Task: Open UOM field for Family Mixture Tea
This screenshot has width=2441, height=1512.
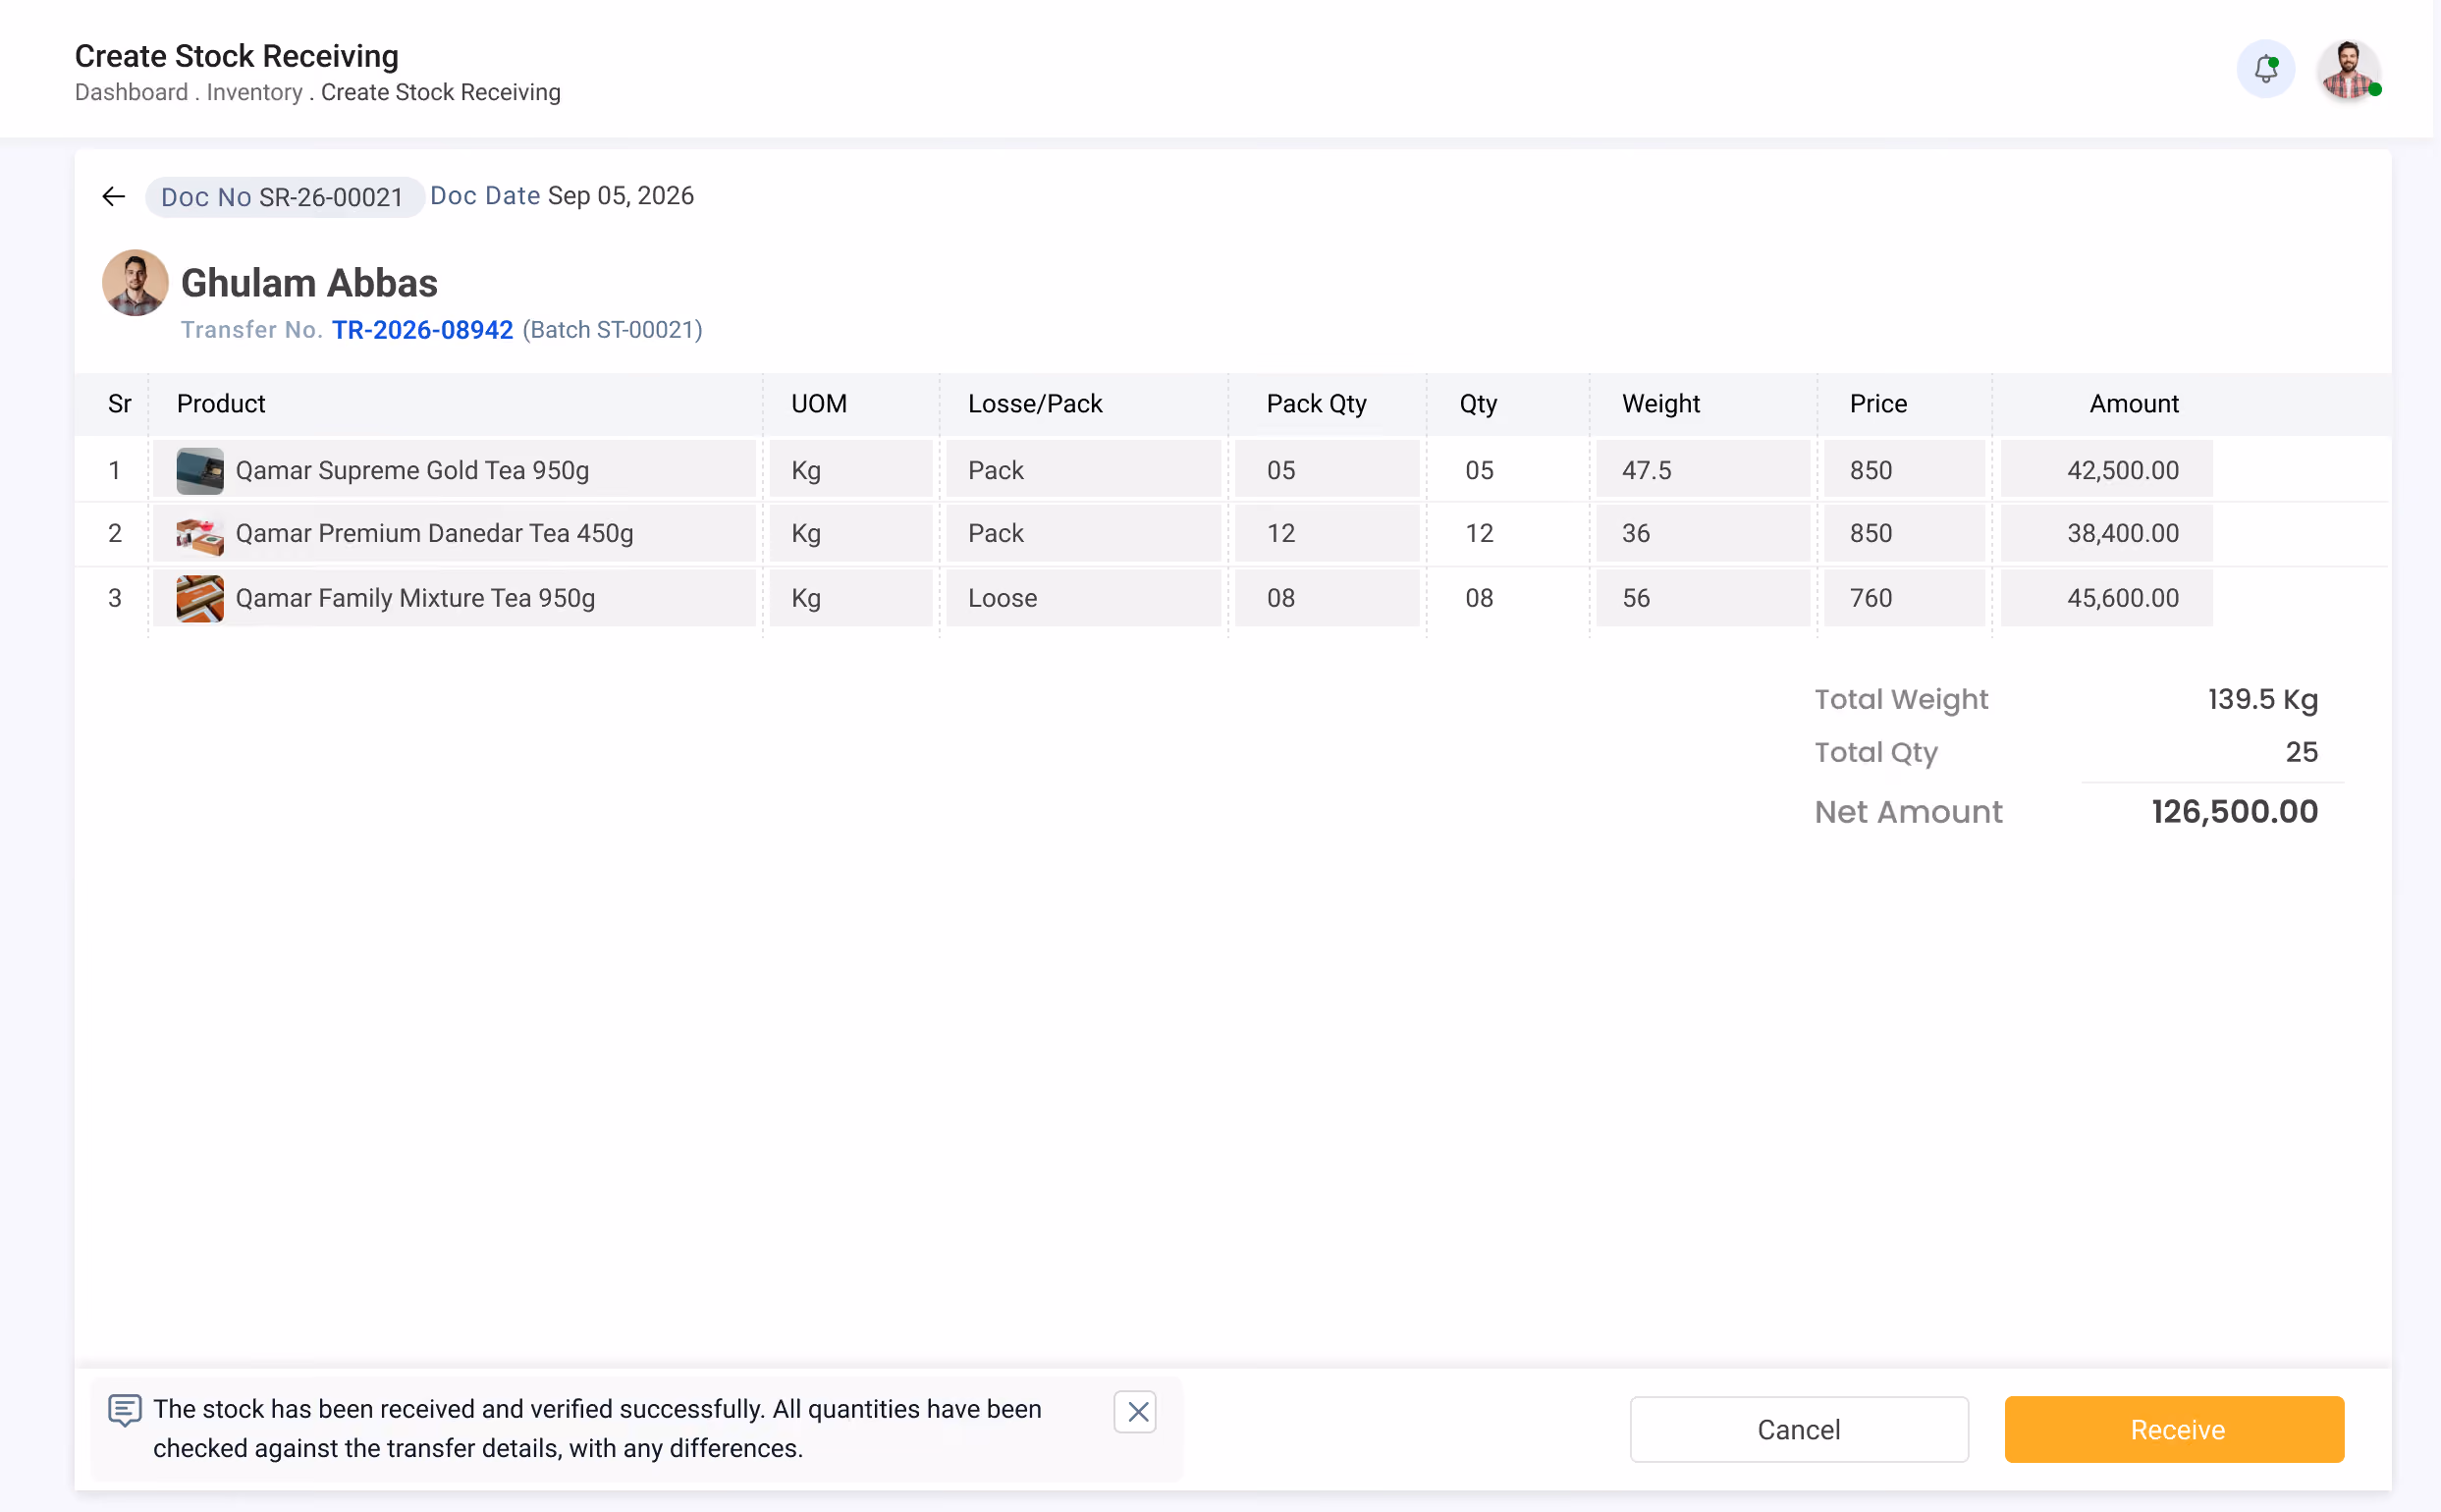Action: pos(851,598)
